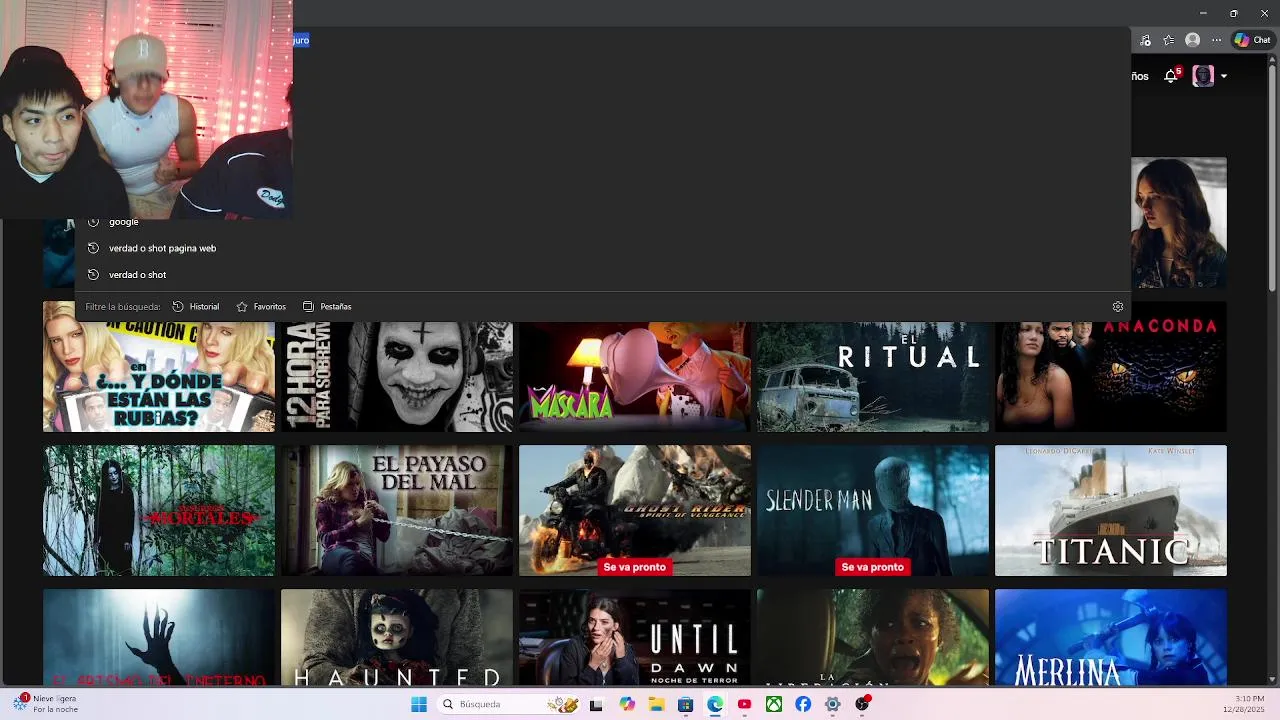Open OBS Studio from taskbar
The width and height of the screenshot is (1280, 720).
coord(862,704)
